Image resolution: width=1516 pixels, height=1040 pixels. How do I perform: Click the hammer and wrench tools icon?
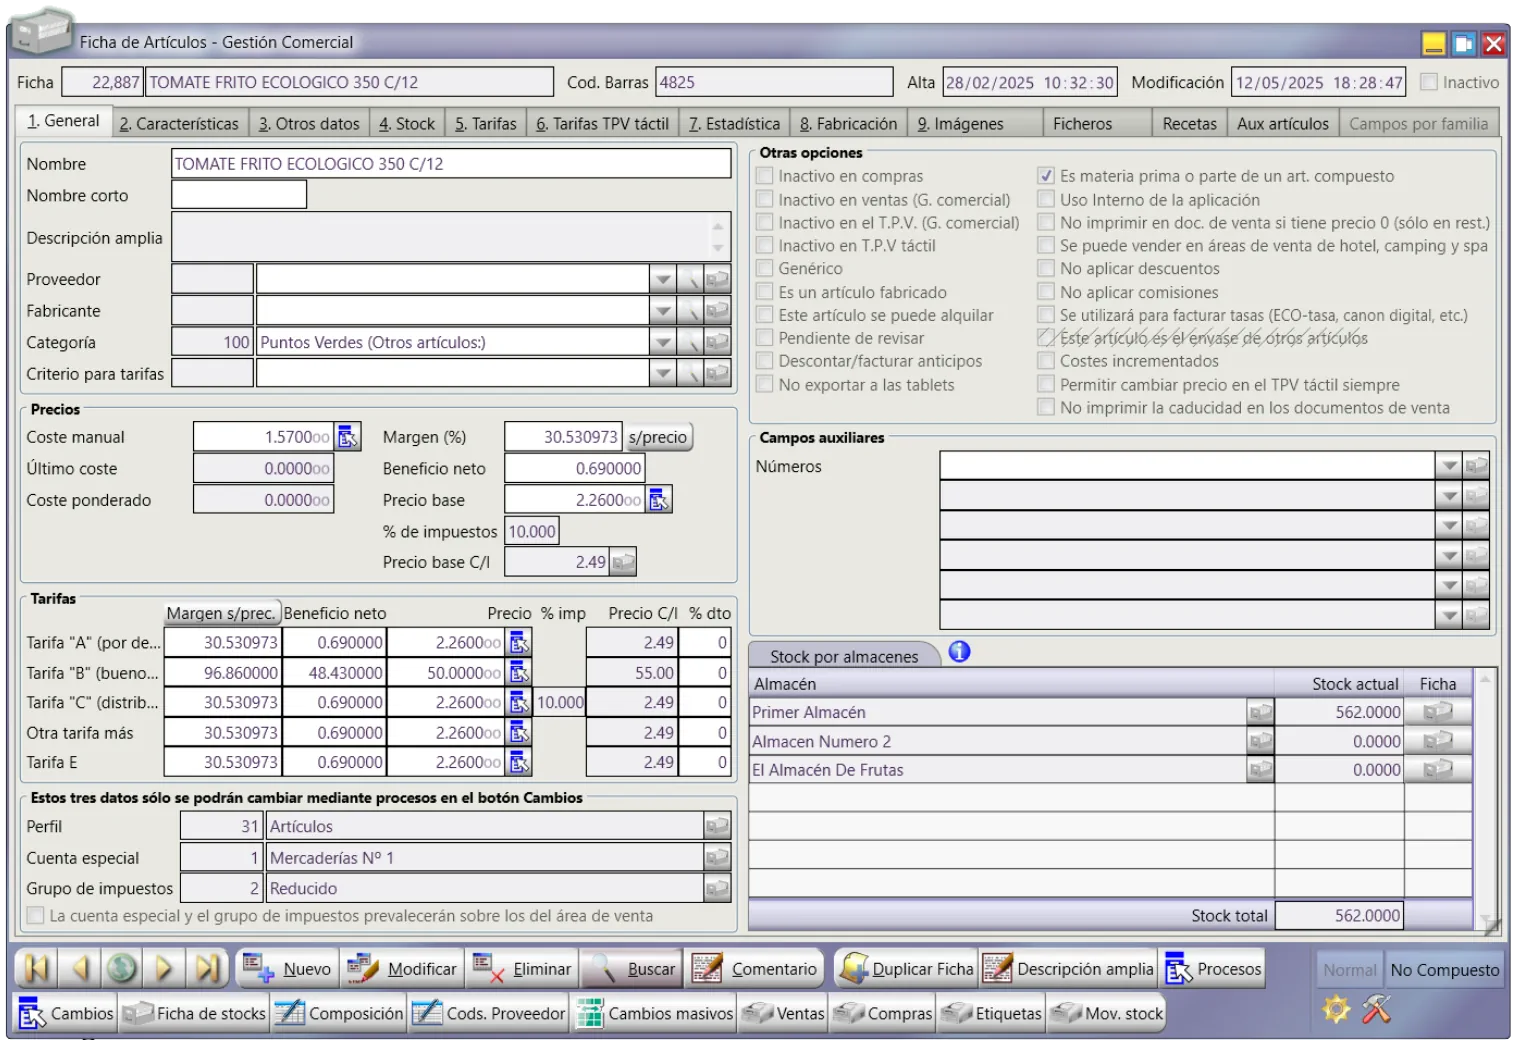coord(1377,1009)
